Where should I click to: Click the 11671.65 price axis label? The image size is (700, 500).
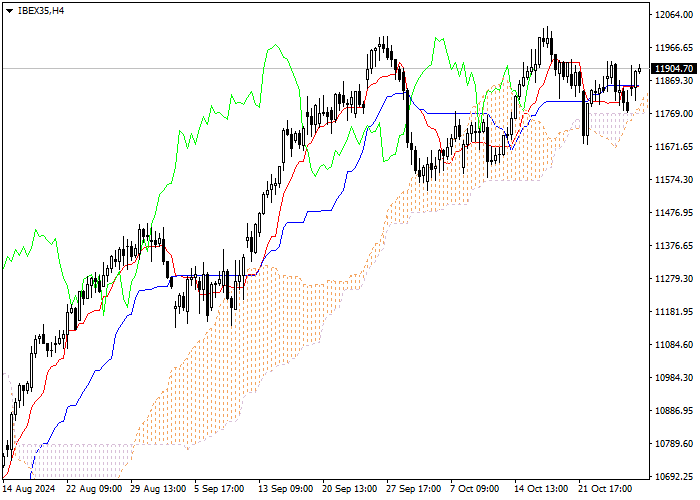pyautogui.click(x=674, y=147)
